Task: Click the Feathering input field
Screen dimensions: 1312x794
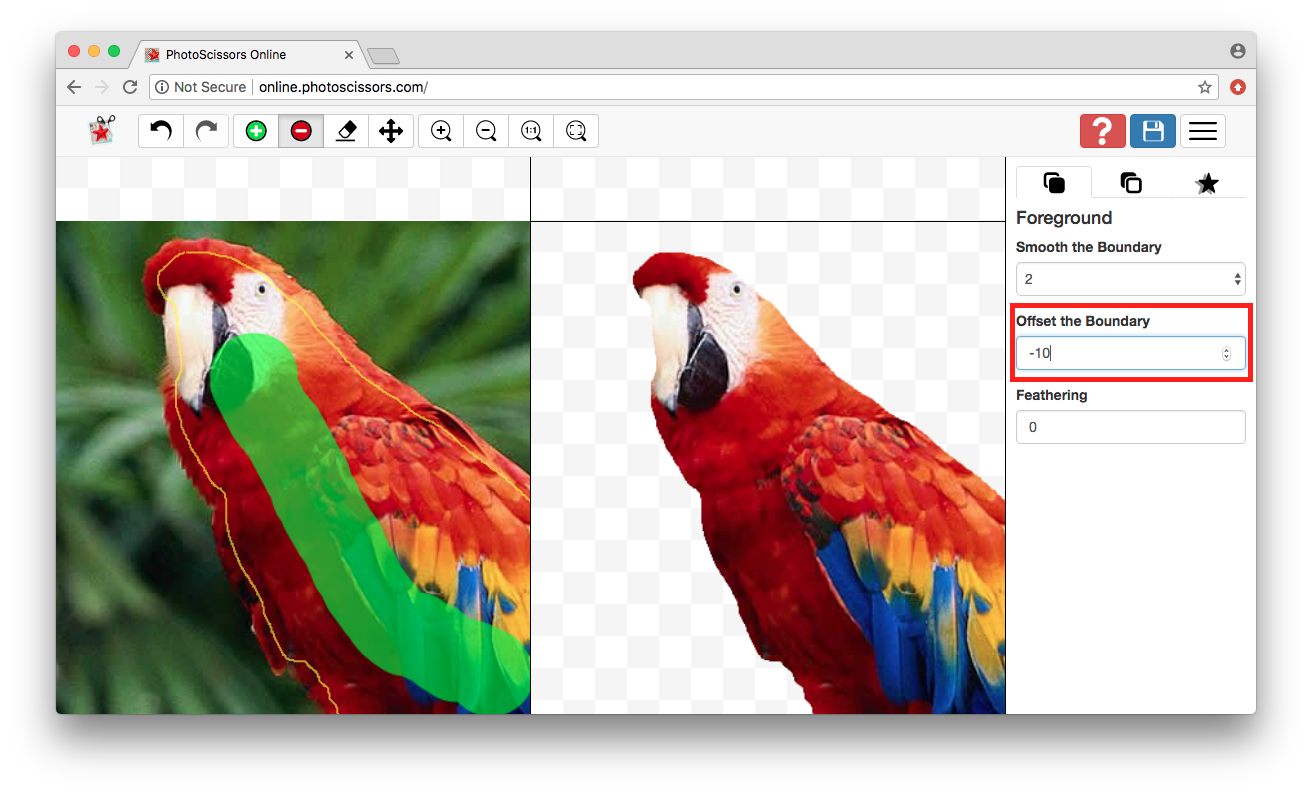Action: pos(1130,427)
